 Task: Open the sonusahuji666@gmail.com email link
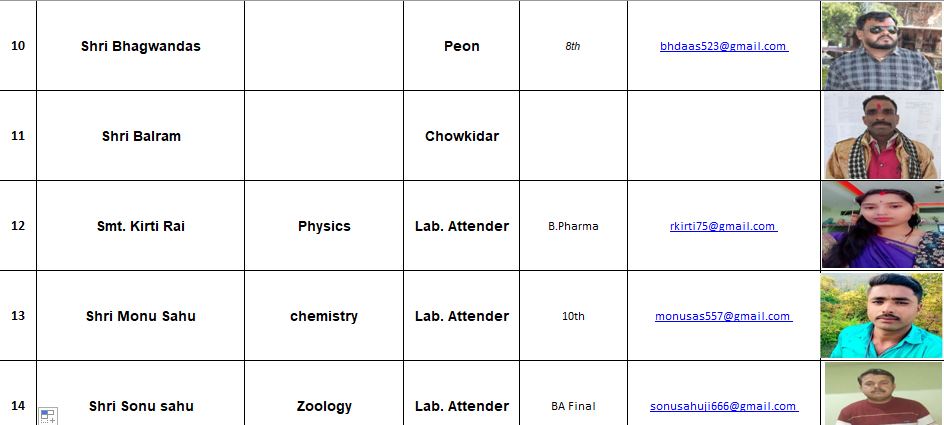click(723, 406)
